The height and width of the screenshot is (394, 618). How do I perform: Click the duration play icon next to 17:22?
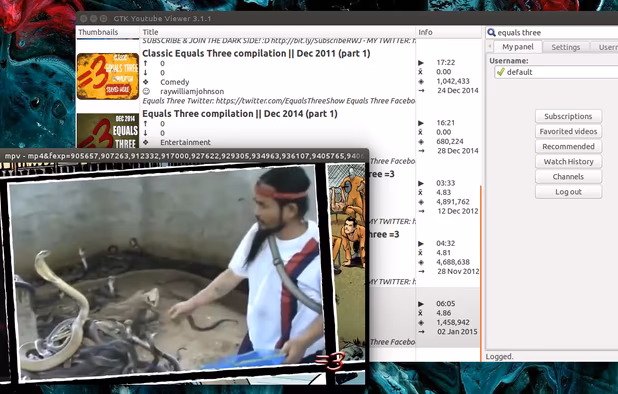tap(421, 63)
